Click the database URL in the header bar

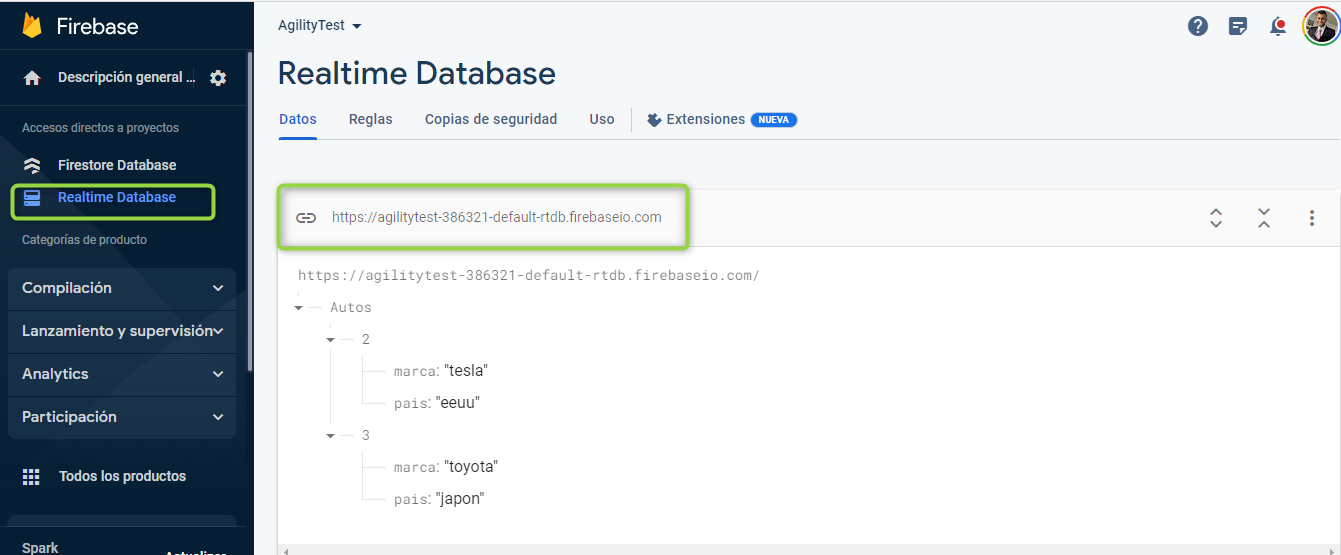(497, 217)
